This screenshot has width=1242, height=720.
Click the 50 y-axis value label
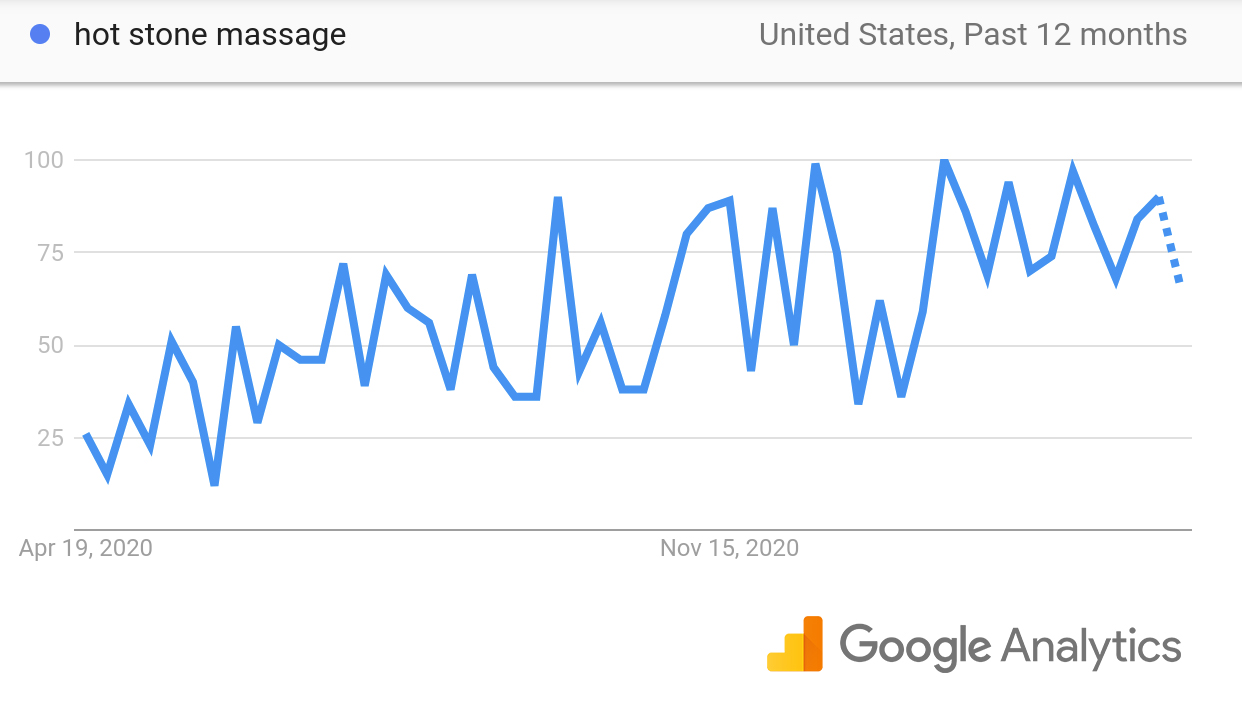50,346
